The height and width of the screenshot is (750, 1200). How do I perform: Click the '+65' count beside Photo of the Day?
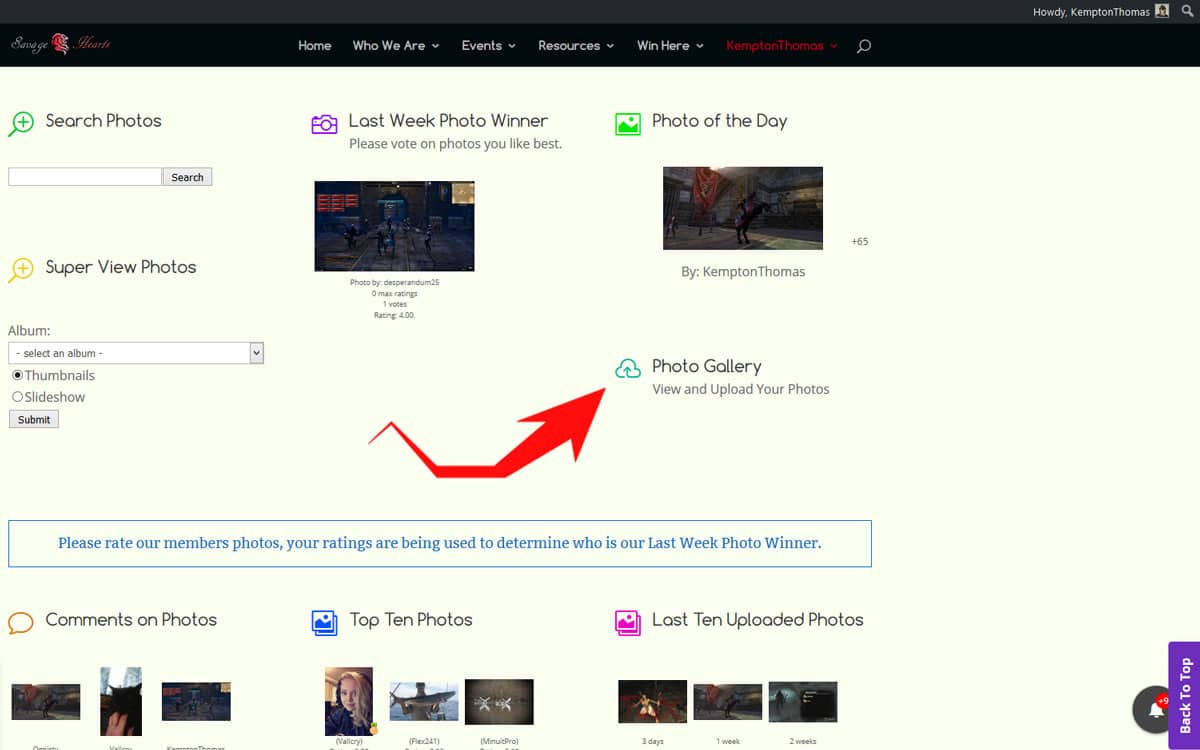pyautogui.click(x=860, y=242)
